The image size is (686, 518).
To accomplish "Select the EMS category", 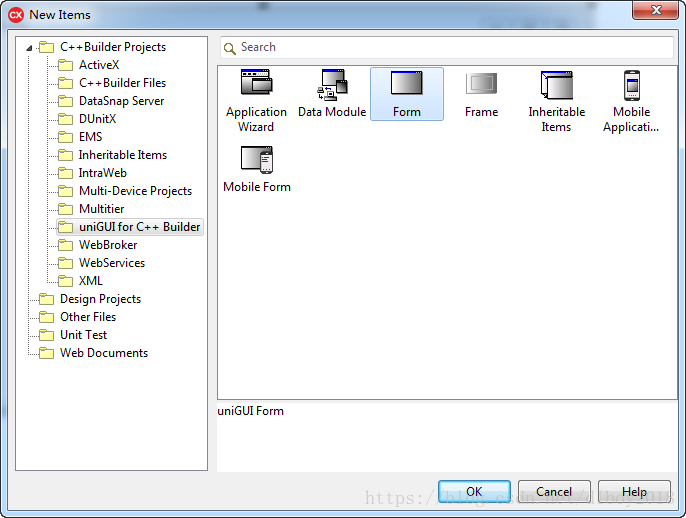I will point(91,137).
